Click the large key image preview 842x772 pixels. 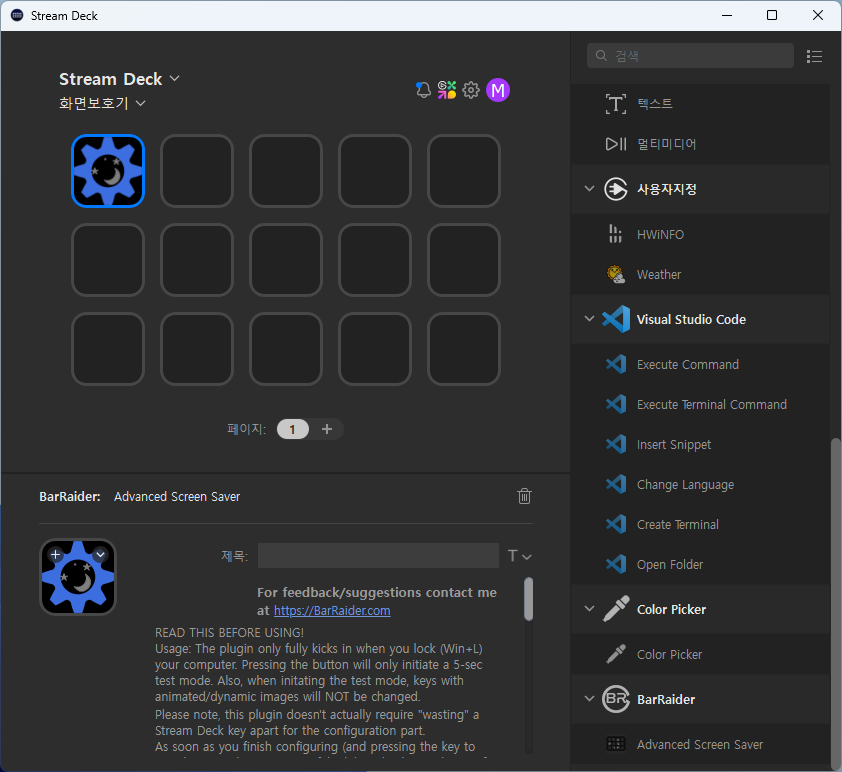click(78, 577)
